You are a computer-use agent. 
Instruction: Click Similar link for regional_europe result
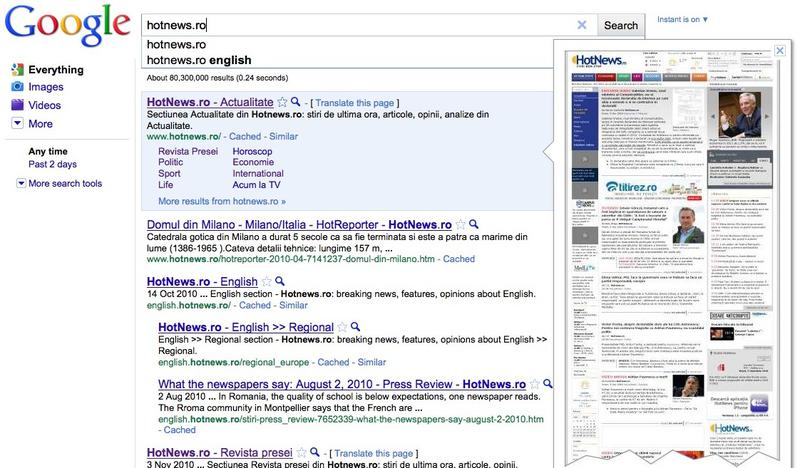click(x=372, y=362)
